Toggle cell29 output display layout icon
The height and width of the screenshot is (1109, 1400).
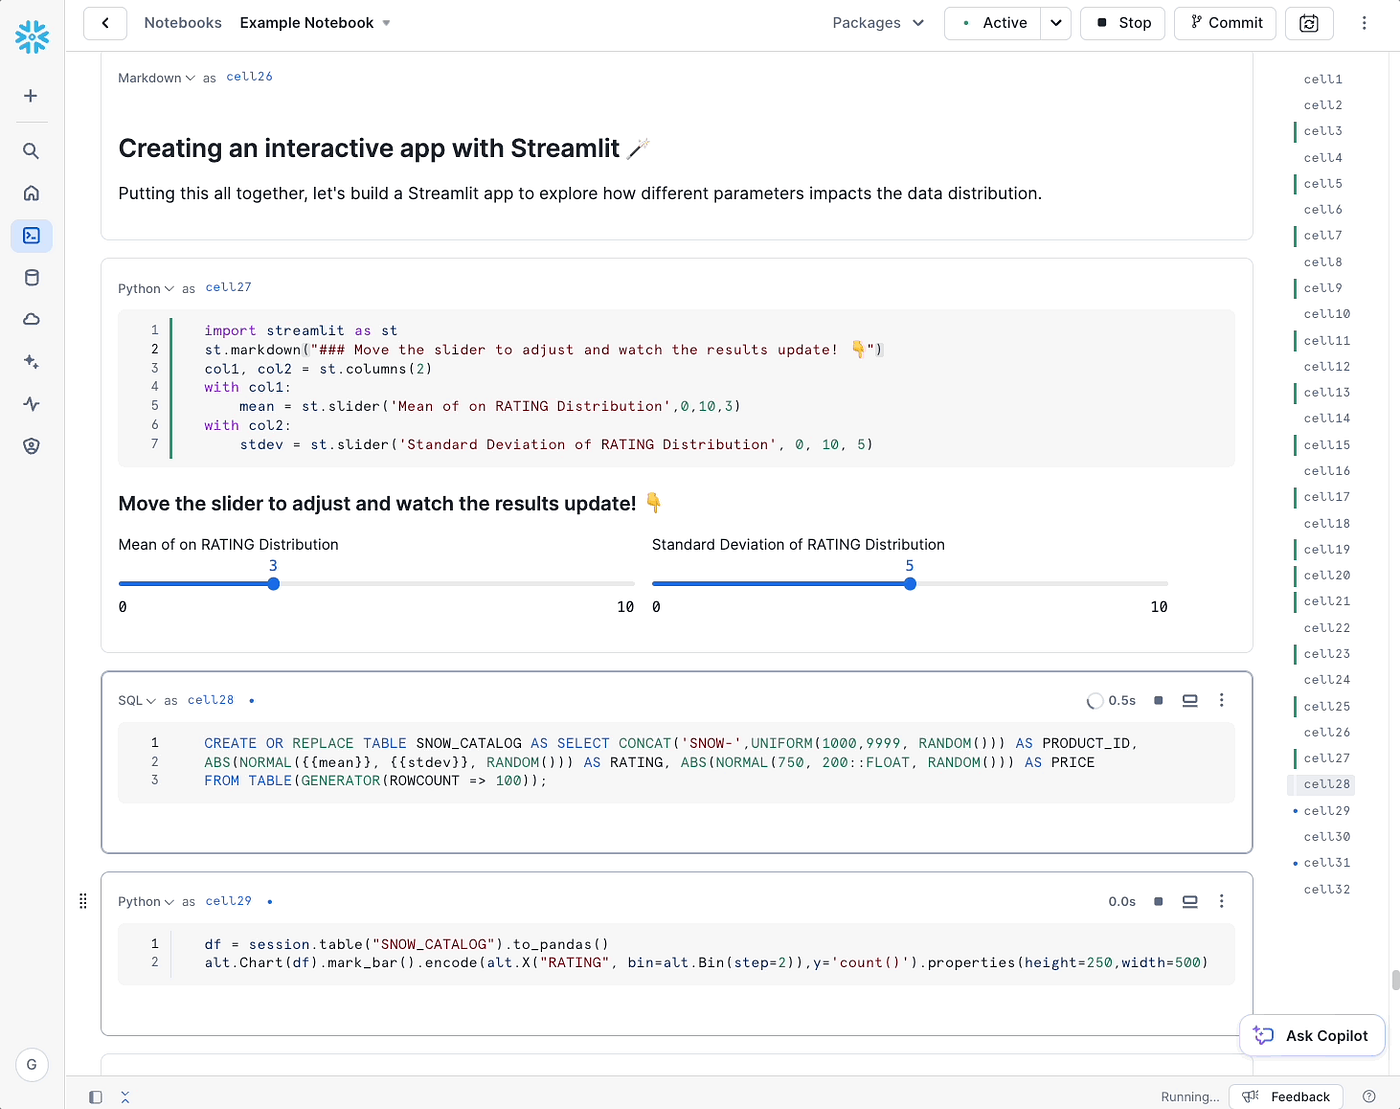(x=1190, y=901)
